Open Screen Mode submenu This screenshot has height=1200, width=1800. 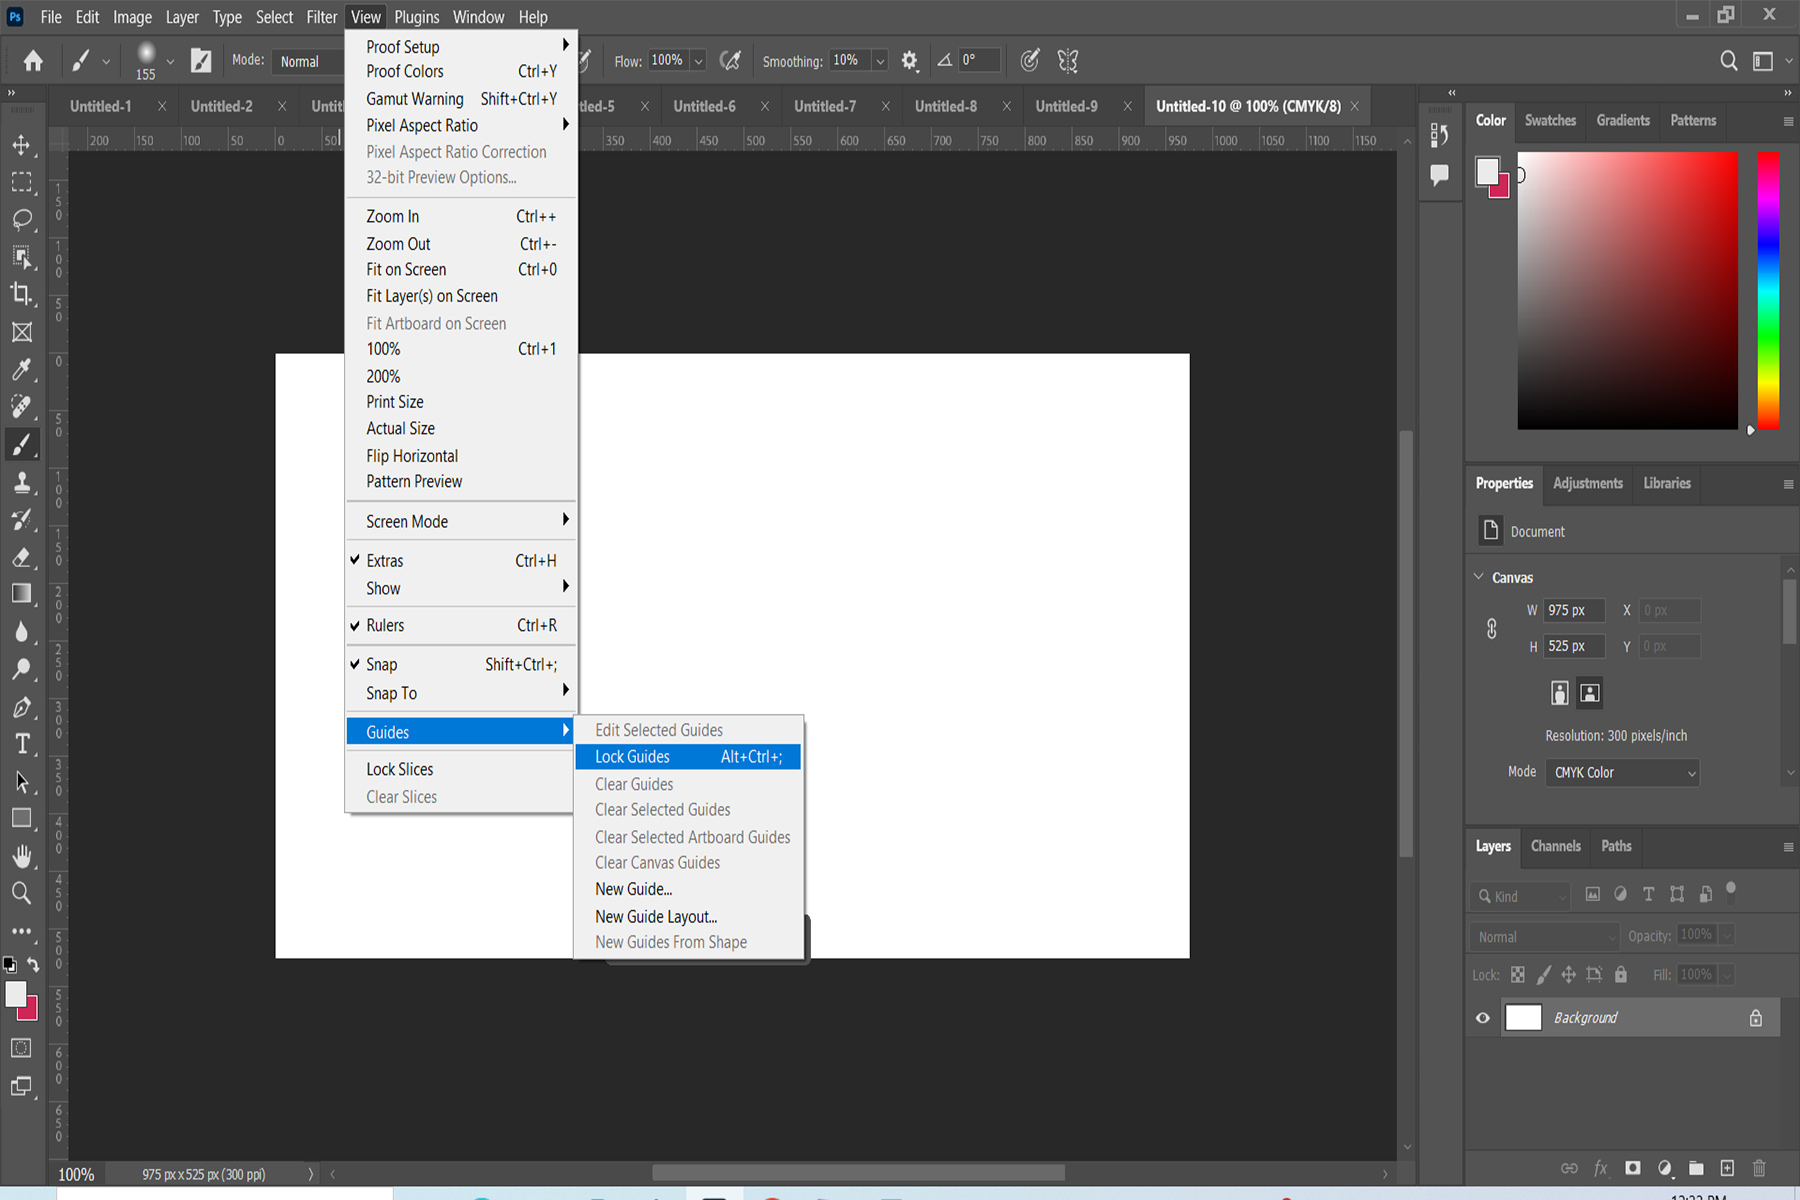[x=460, y=521]
